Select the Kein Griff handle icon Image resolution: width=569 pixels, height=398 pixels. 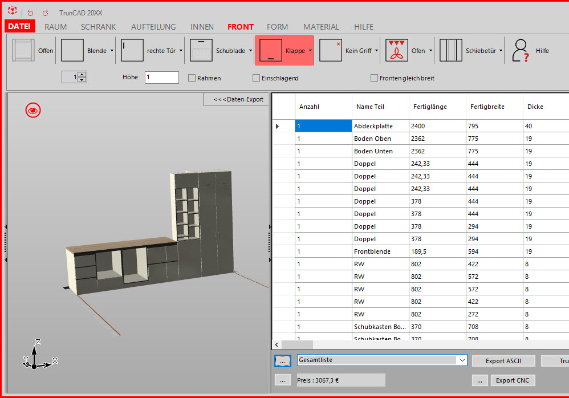[x=330, y=50]
